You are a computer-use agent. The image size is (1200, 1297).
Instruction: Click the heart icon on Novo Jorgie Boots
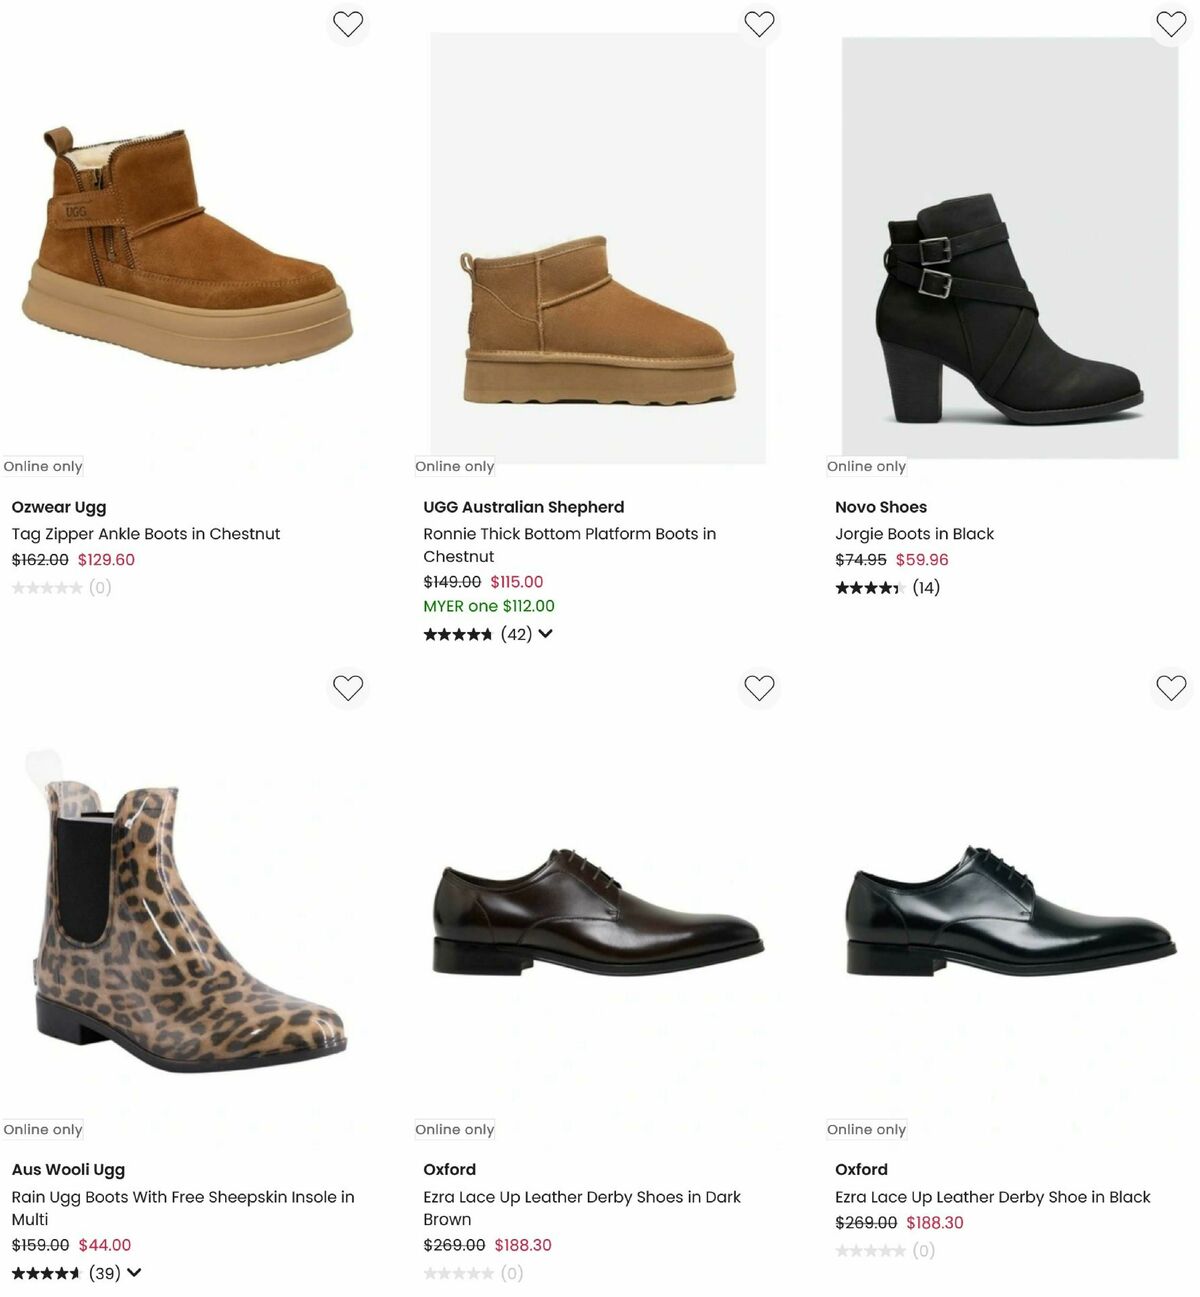pyautogui.click(x=1171, y=23)
